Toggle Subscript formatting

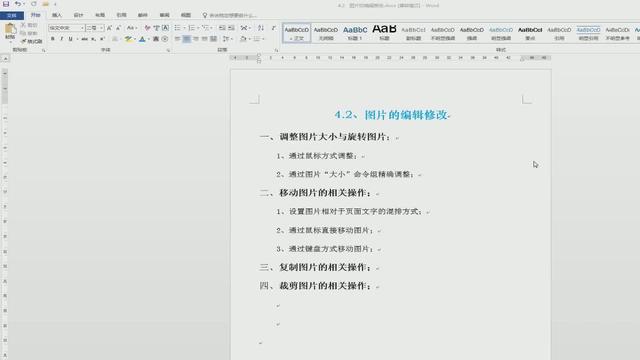93,39
